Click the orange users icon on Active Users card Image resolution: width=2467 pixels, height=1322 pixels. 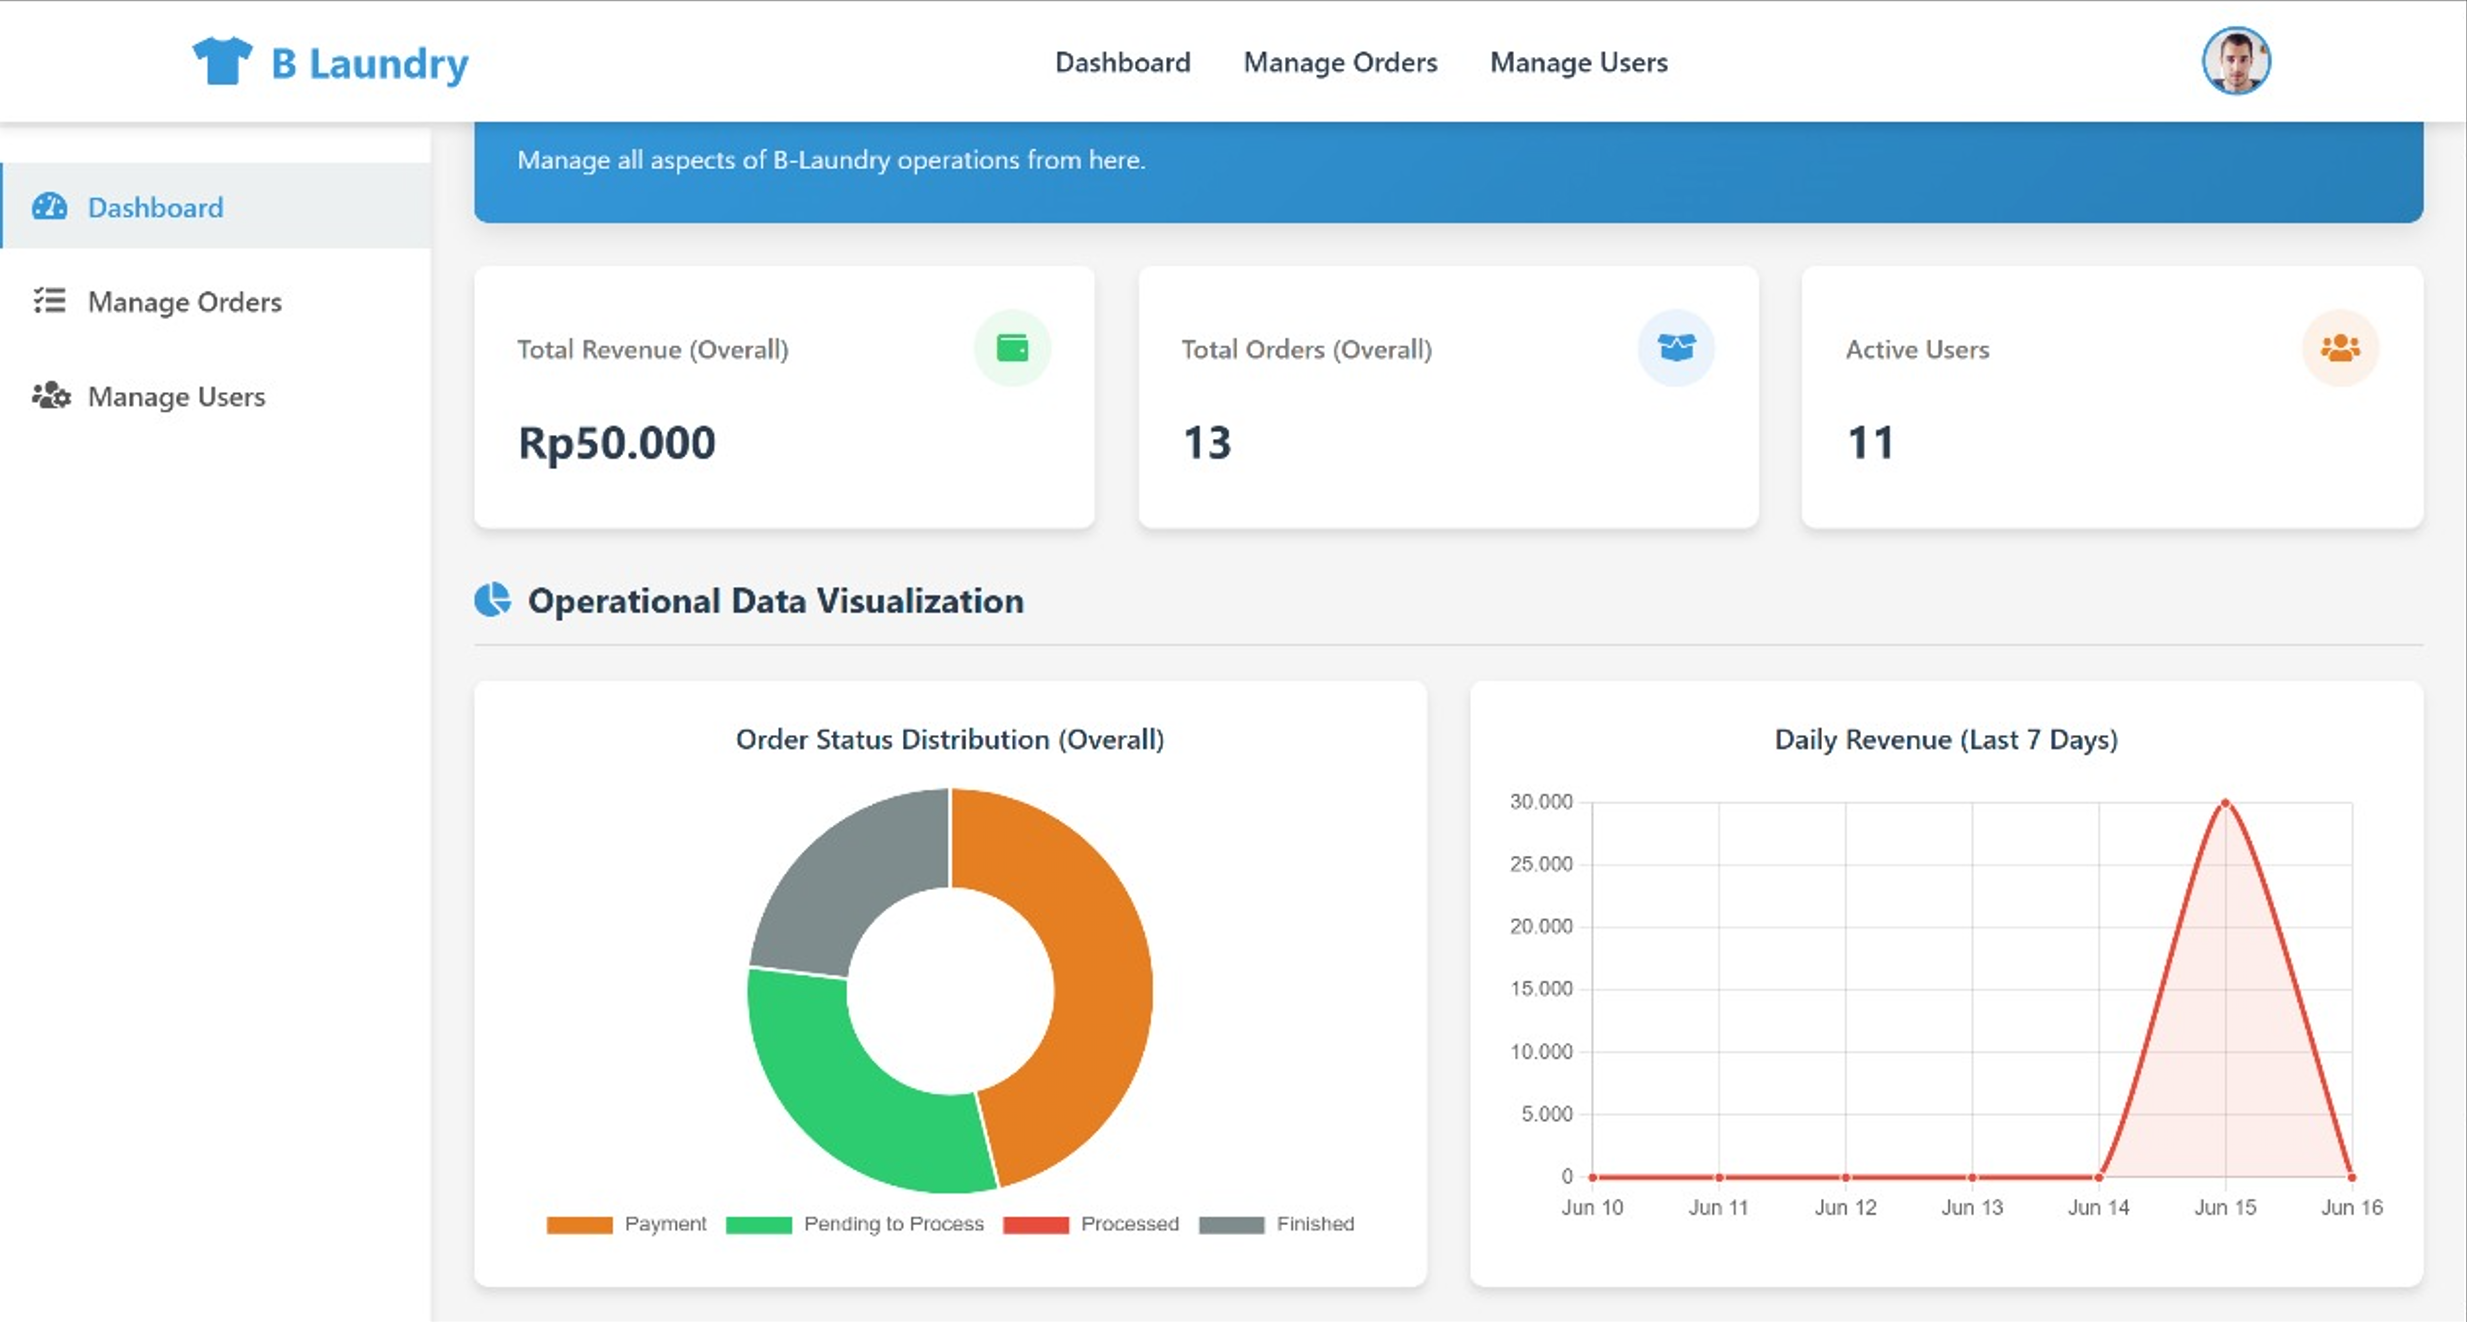click(x=2340, y=348)
